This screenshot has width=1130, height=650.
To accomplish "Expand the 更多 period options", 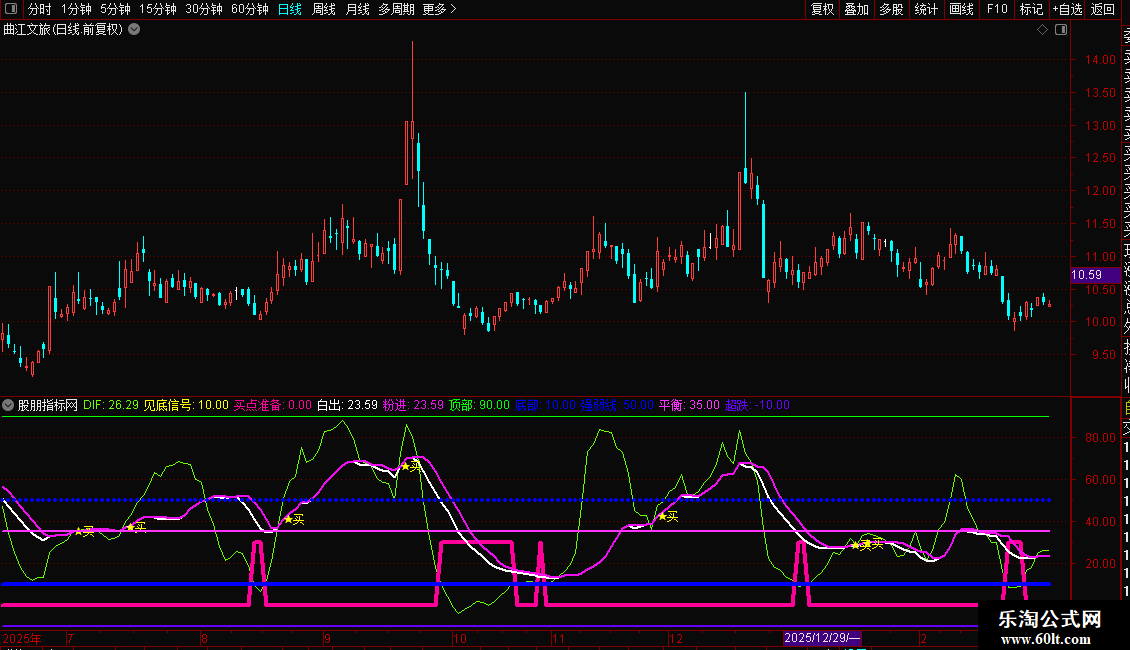I will click(x=439, y=9).
